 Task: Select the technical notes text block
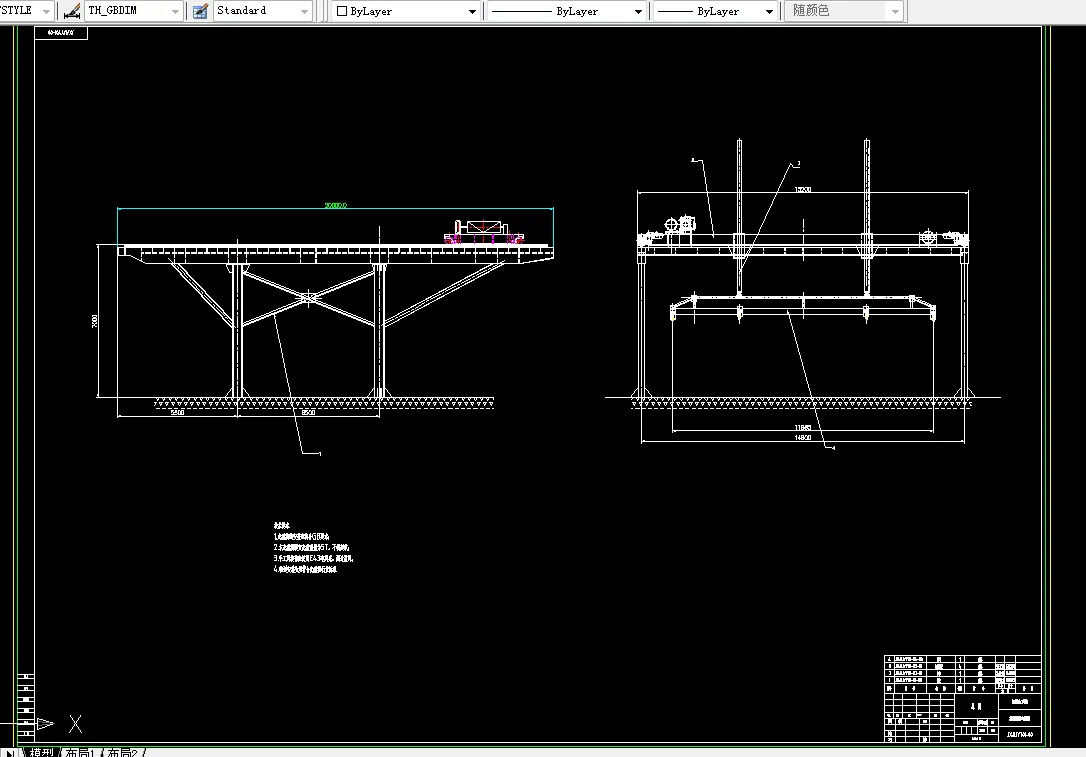(313, 547)
